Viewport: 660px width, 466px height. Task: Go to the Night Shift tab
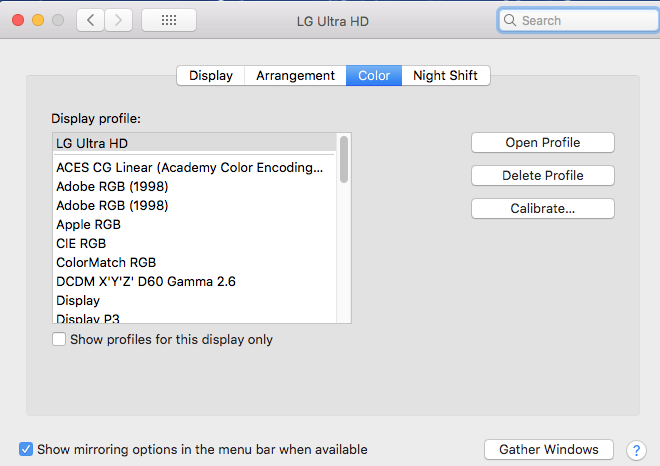(x=445, y=75)
